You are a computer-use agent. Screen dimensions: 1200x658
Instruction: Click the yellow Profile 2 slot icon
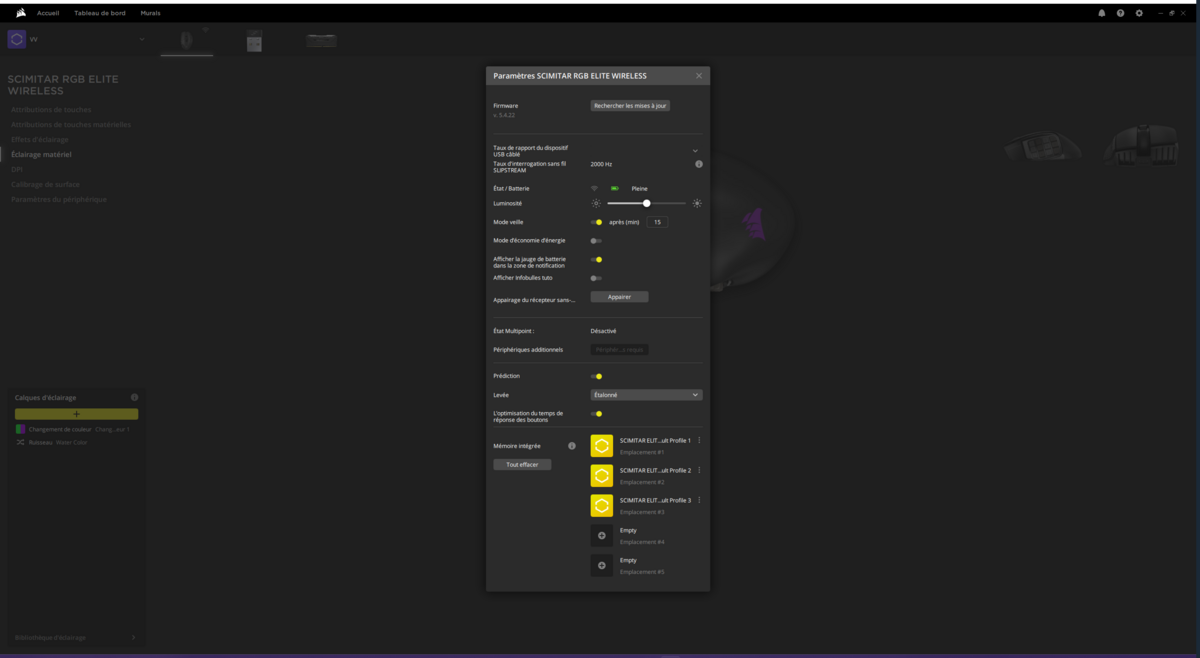602,475
